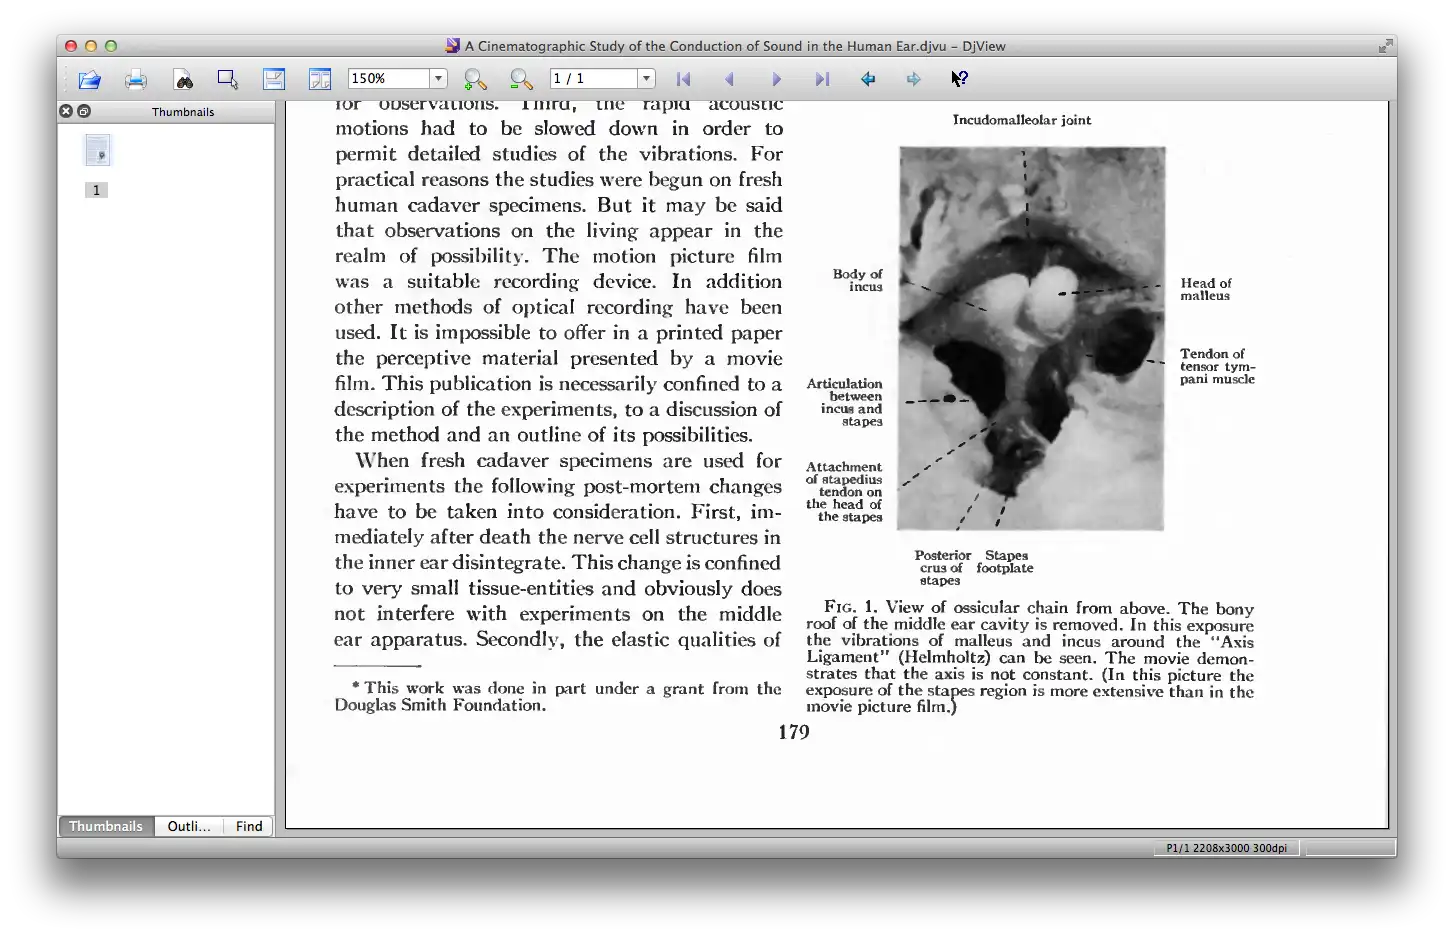Image resolution: width=1454 pixels, height=937 pixels.
Task: Jump to the last page
Action: tap(822, 79)
